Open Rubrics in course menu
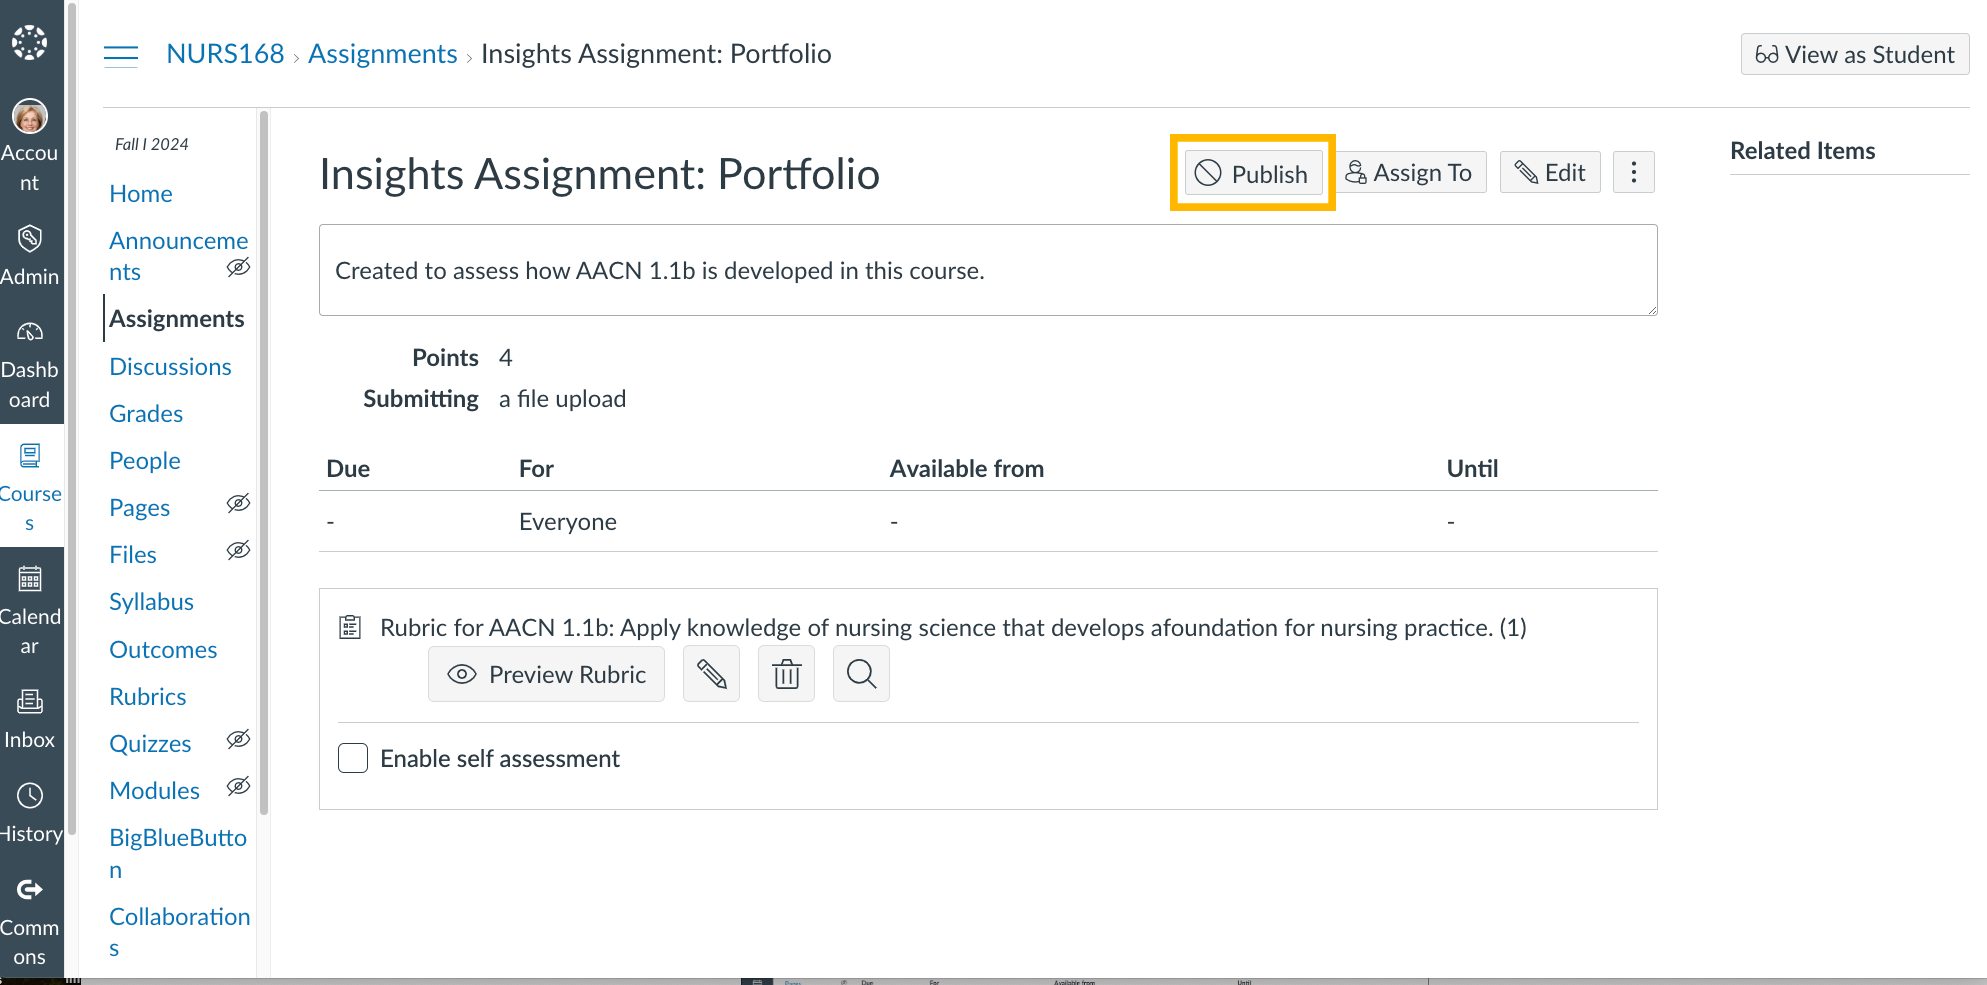This screenshot has height=985, width=1987. click(x=148, y=697)
